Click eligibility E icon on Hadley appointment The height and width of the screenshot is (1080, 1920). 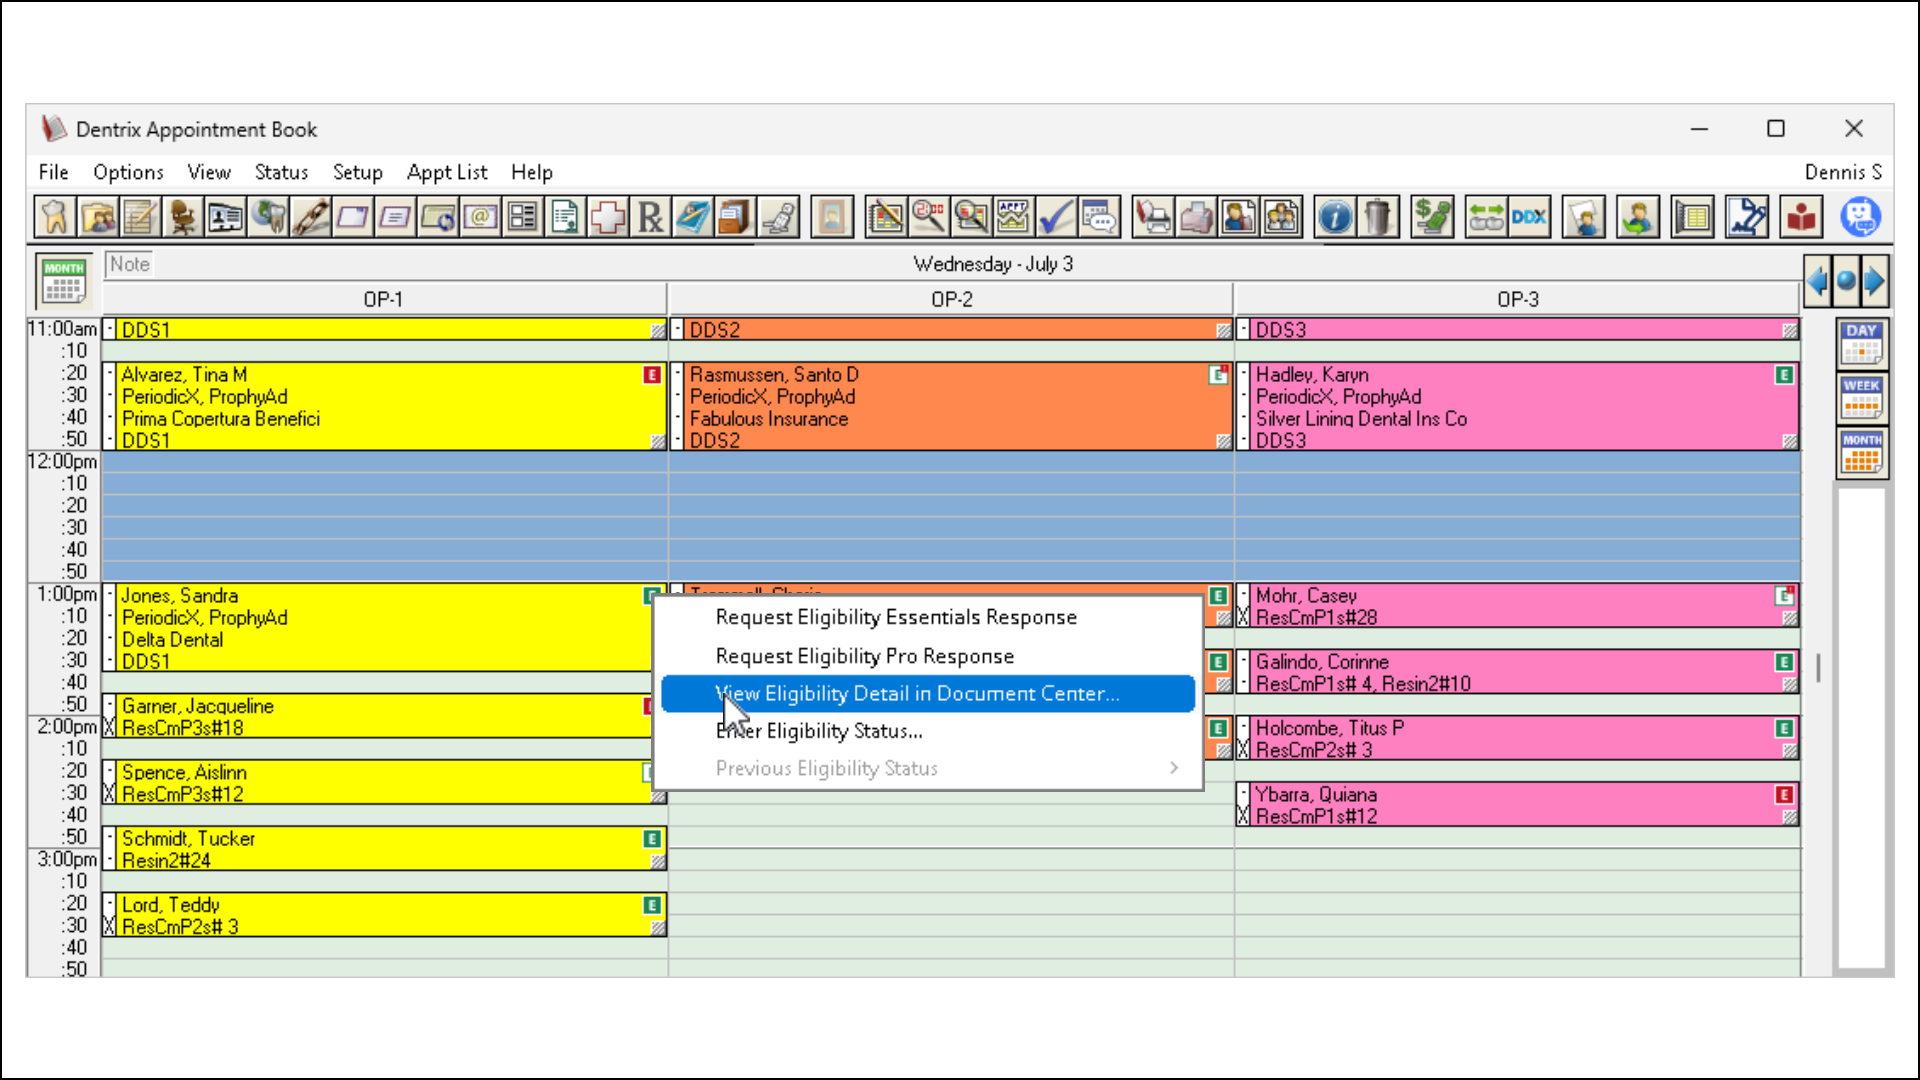coord(1784,375)
